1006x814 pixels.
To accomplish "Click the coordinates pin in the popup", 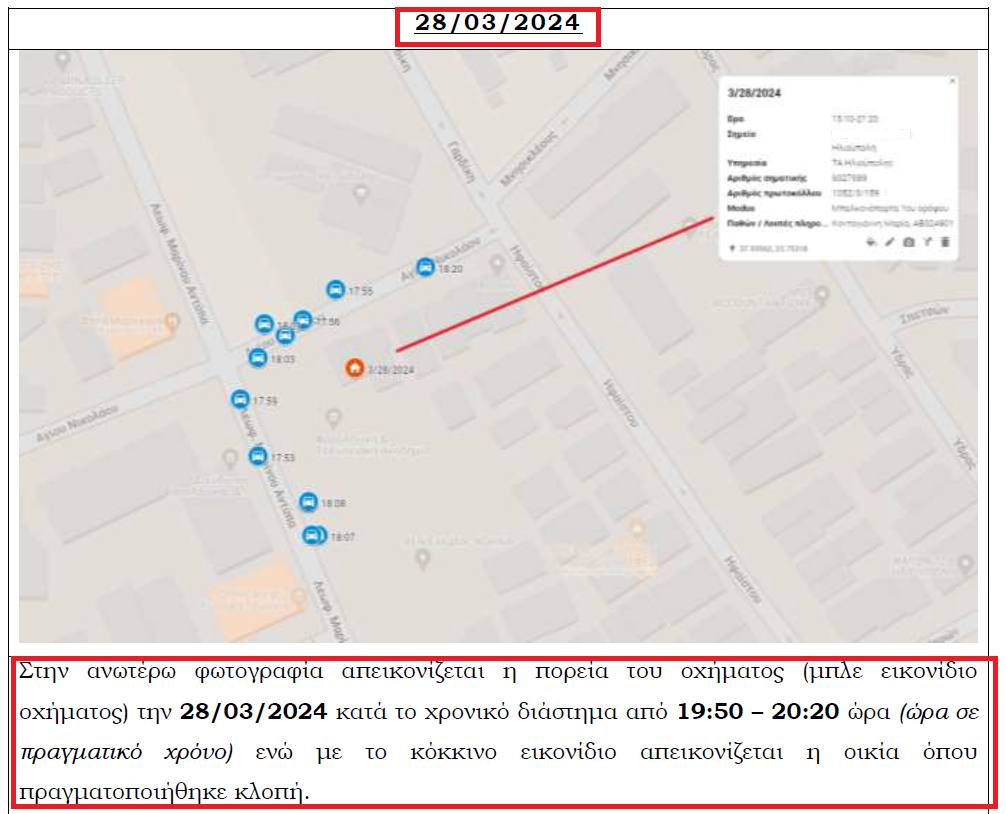I will coord(732,246).
